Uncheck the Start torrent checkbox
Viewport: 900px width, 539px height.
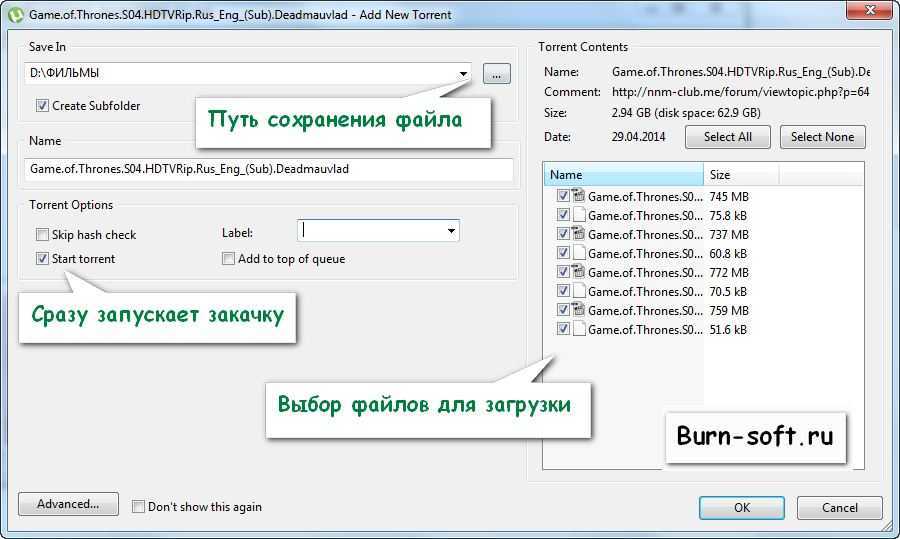(x=42, y=258)
